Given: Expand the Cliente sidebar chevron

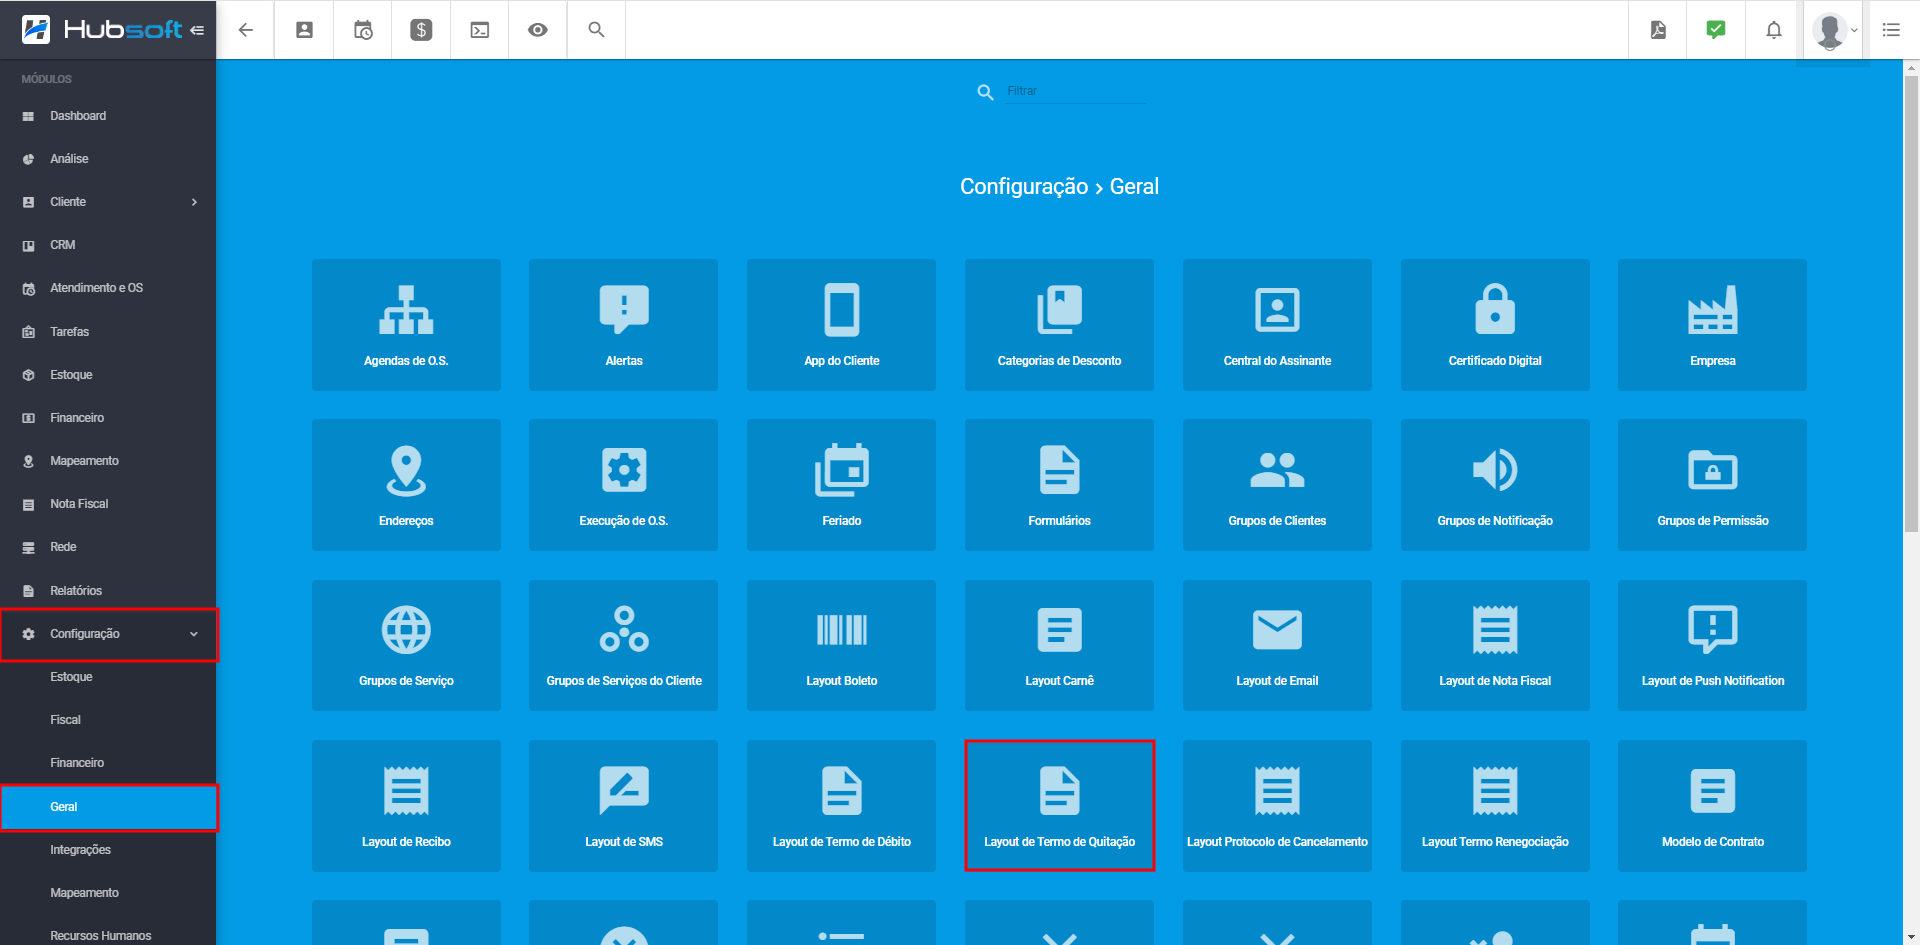Looking at the screenshot, I should click(194, 202).
